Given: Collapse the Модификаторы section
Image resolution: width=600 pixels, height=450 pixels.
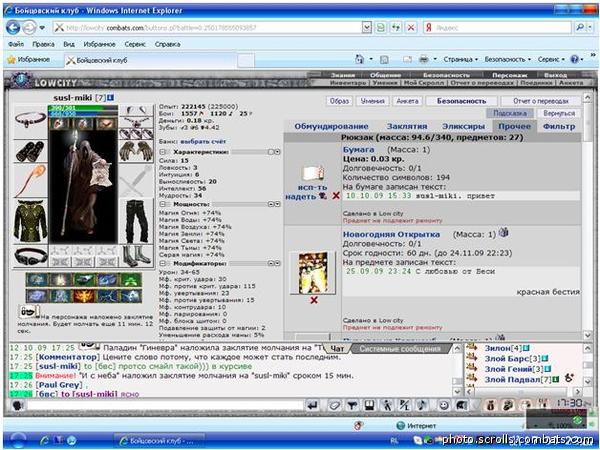Looking at the screenshot, I should (x=162, y=263).
